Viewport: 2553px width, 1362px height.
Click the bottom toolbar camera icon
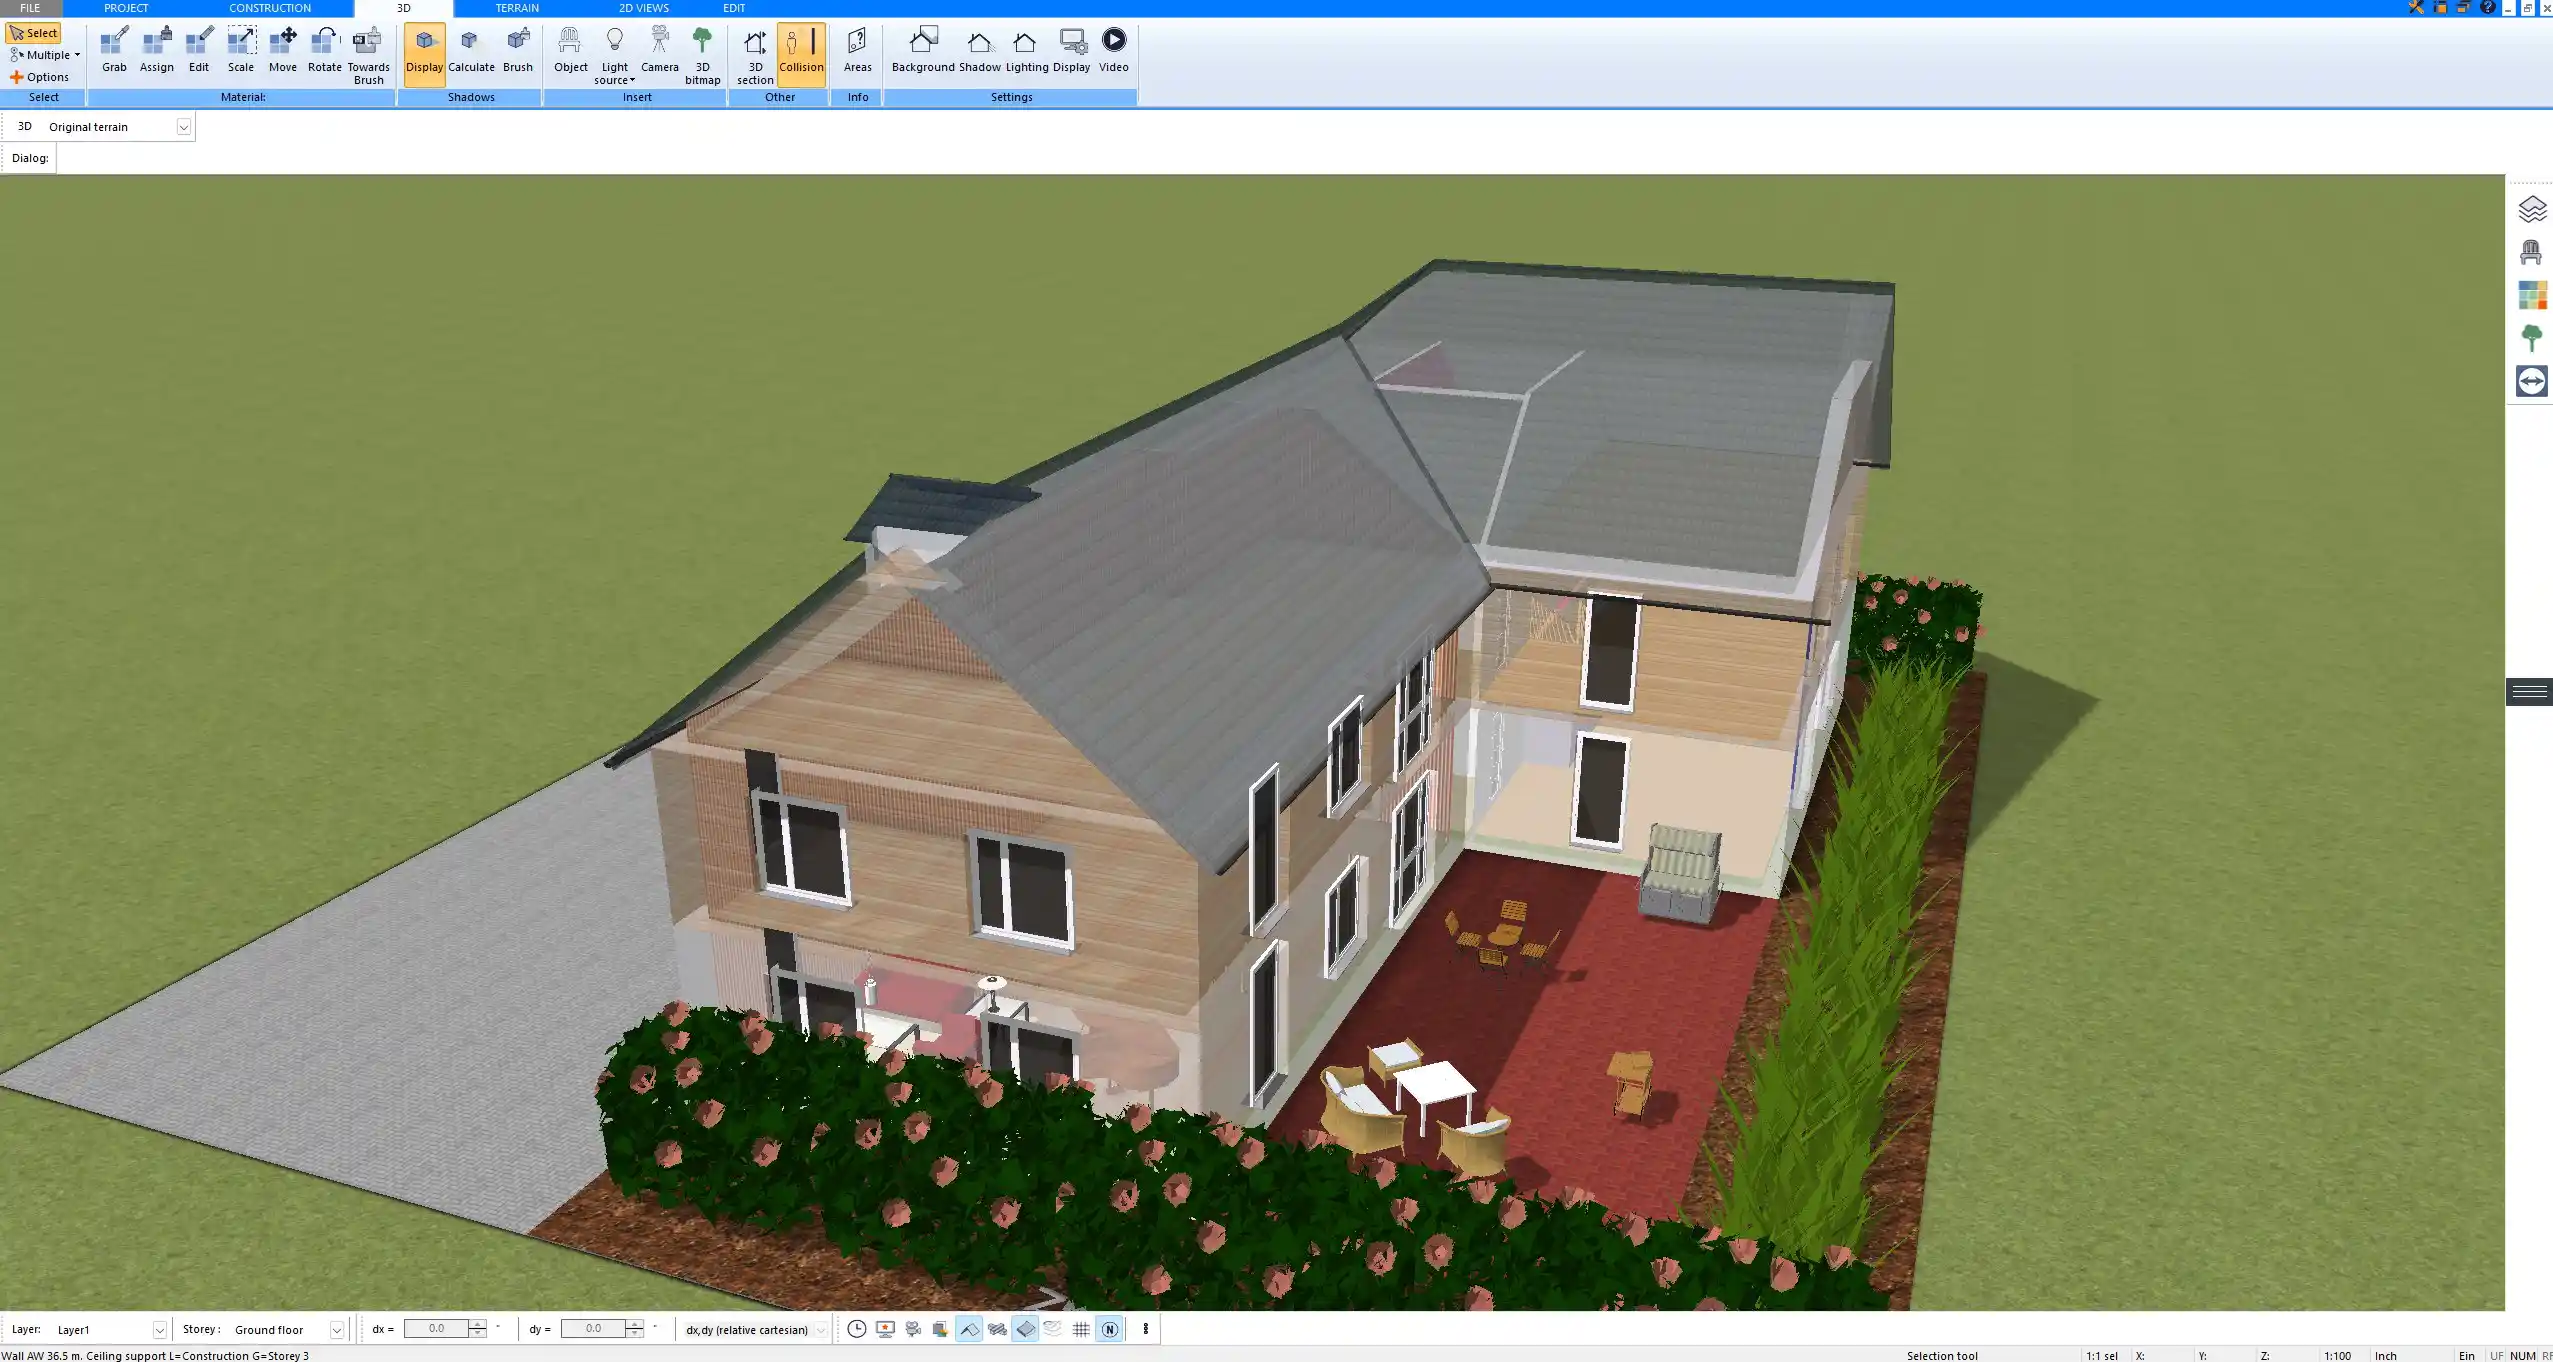pyautogui.click(x=913, y=1329)
